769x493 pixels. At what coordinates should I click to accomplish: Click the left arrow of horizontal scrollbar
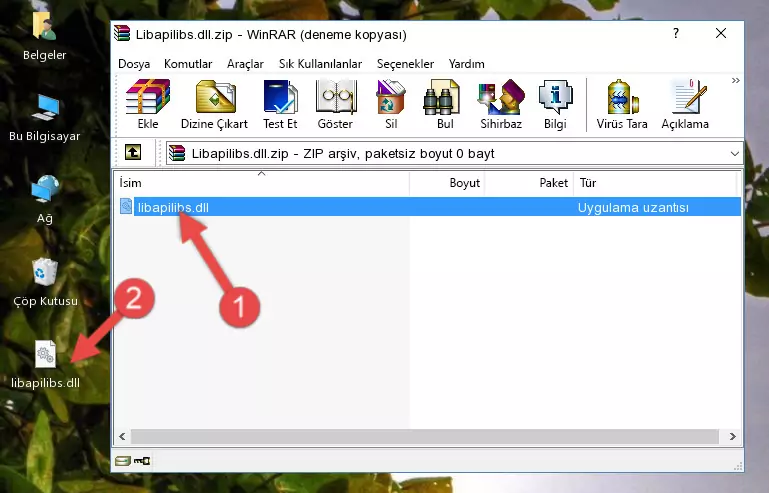coord(122,436)
